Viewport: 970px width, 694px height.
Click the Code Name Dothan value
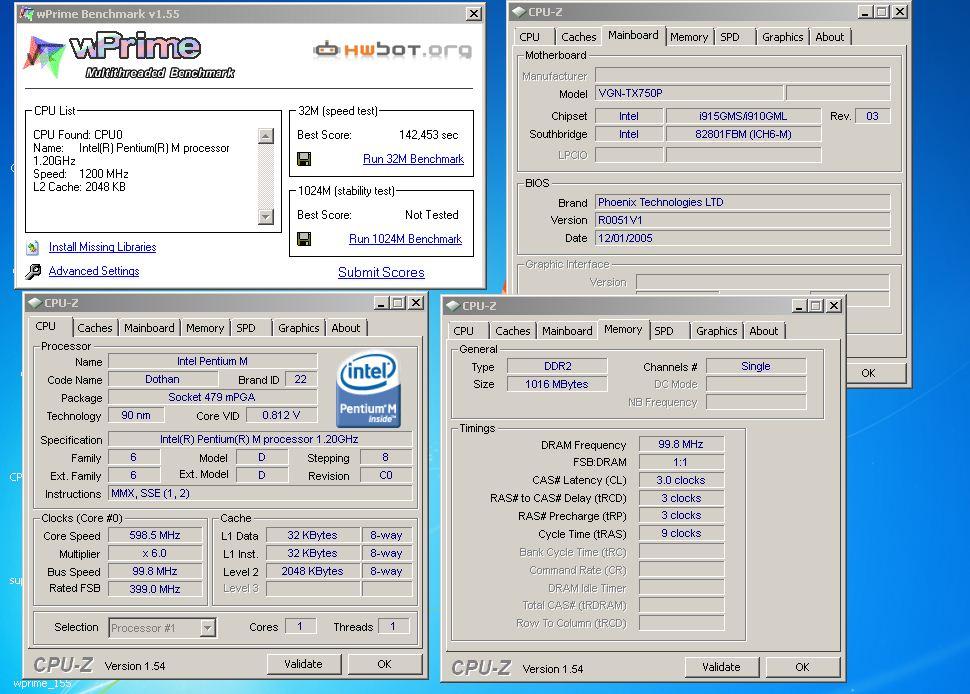click(163, 379)
